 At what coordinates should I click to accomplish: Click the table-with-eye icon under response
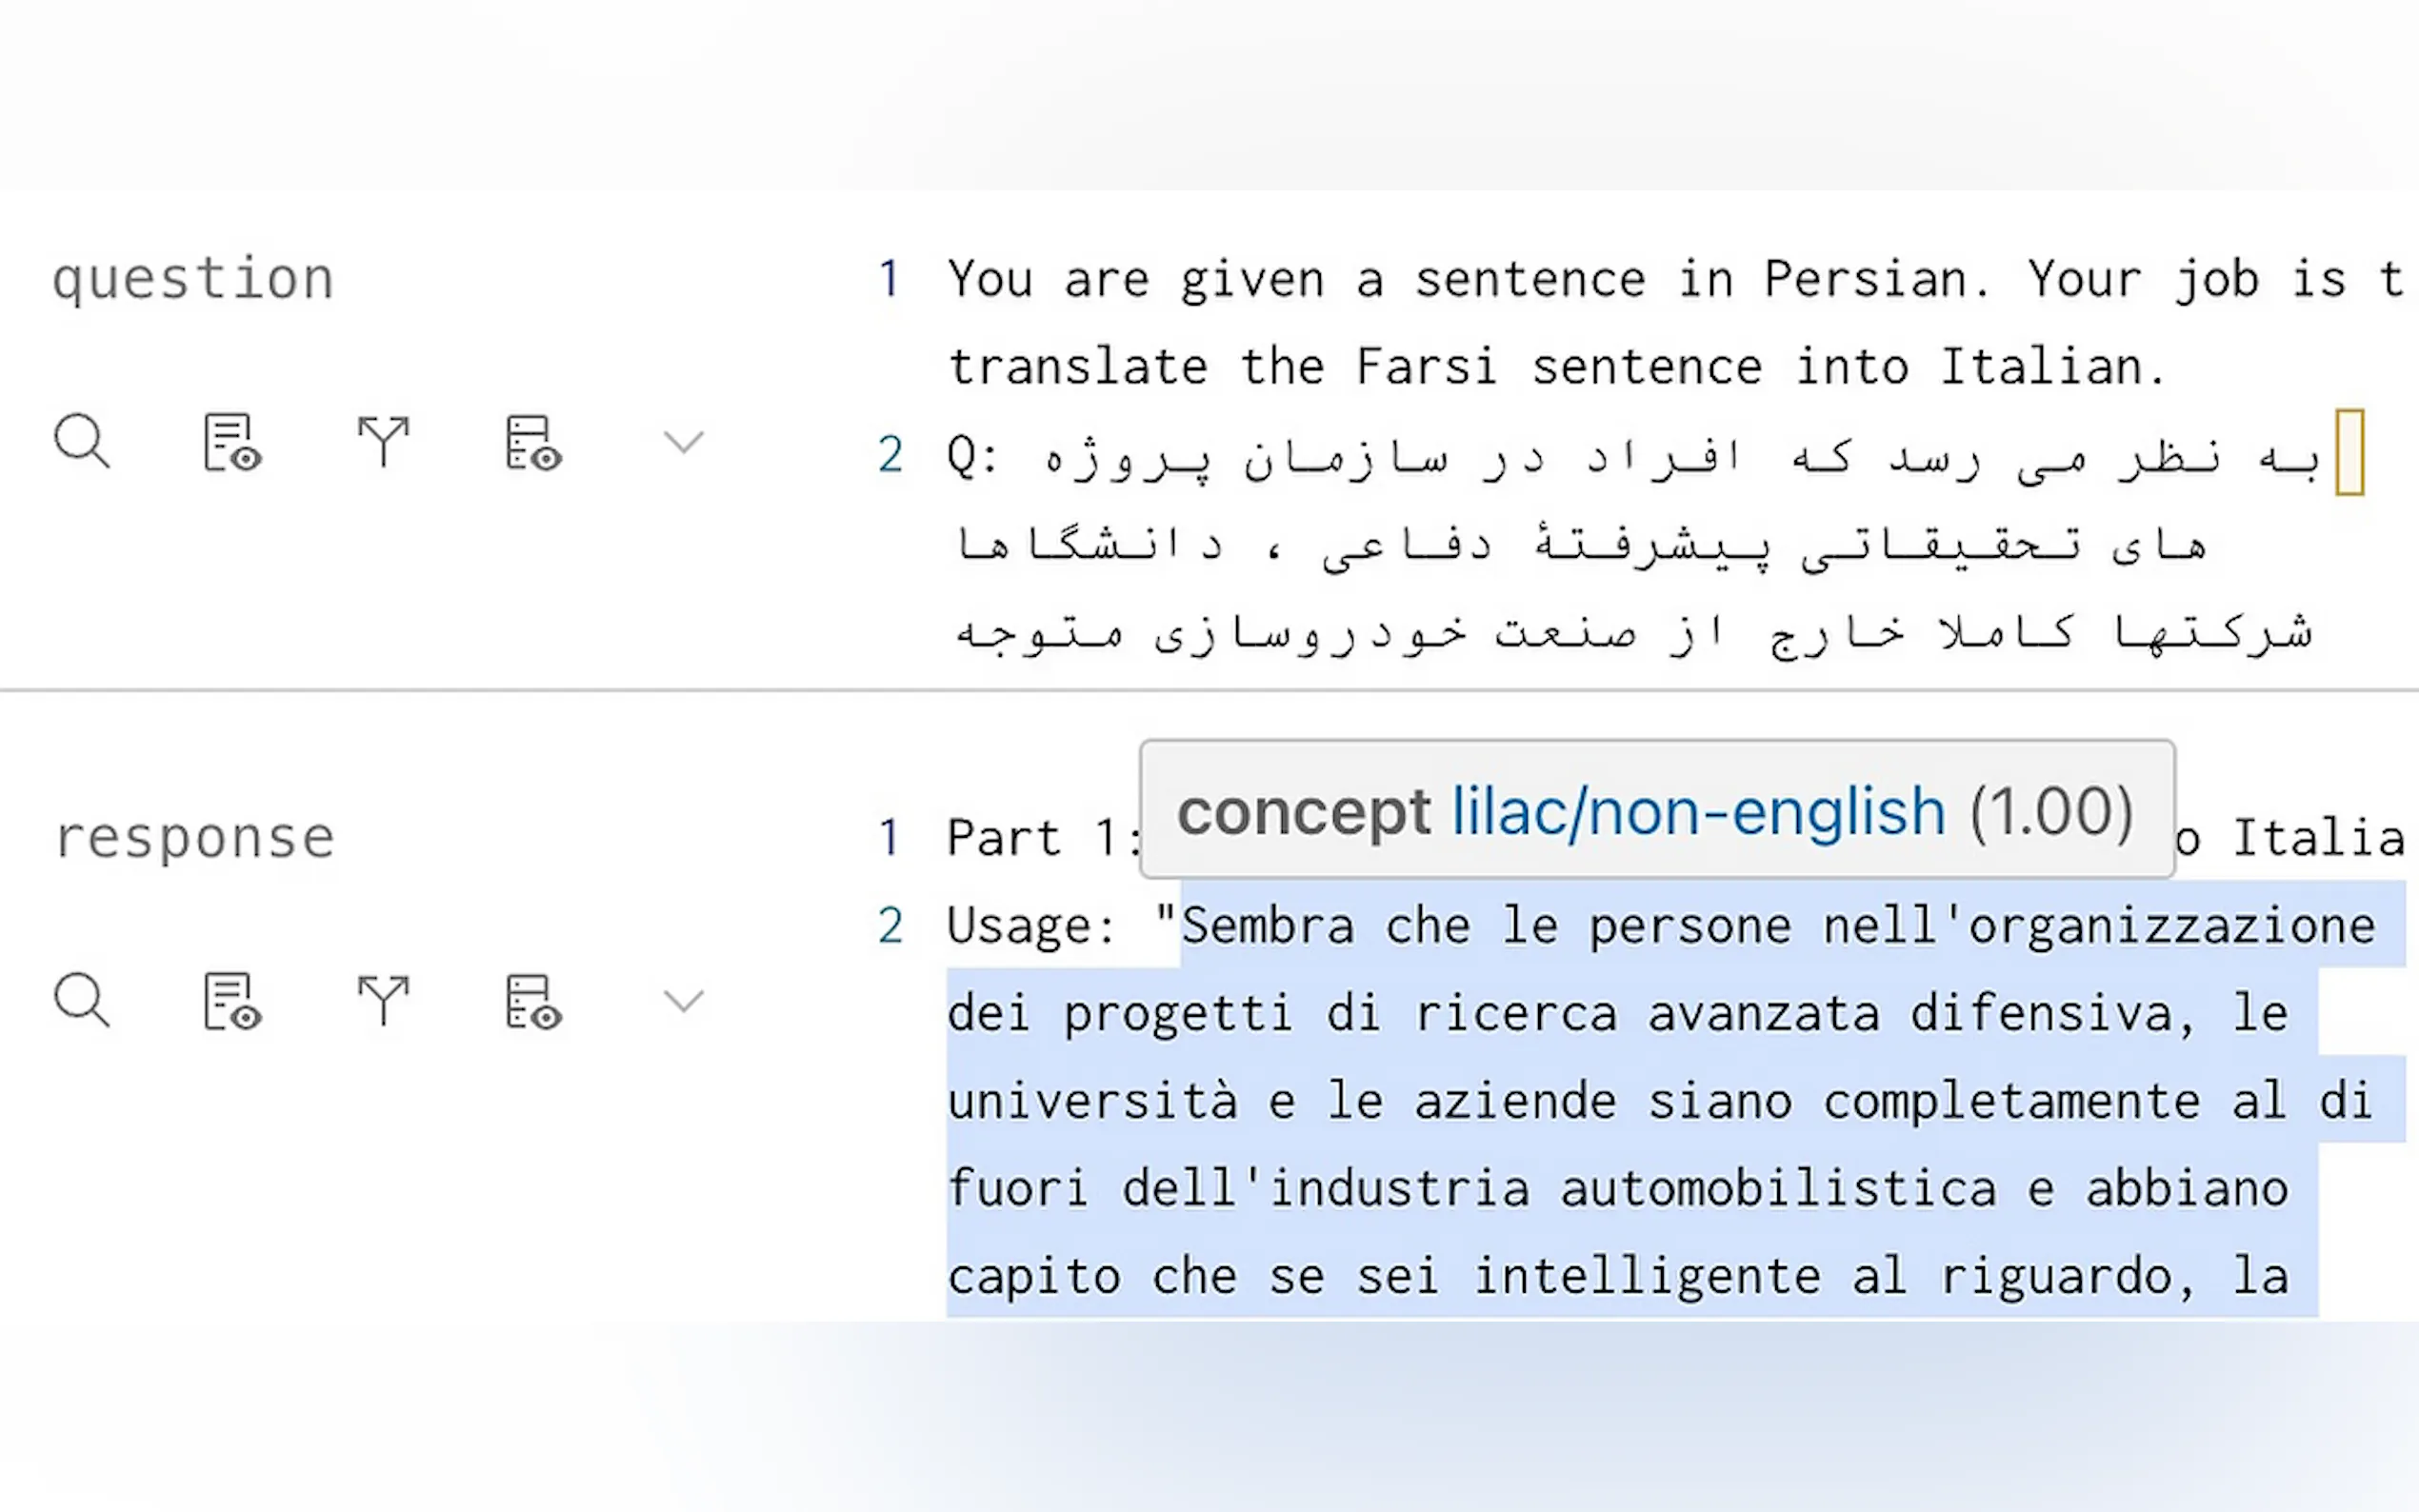coord(533,1000)
